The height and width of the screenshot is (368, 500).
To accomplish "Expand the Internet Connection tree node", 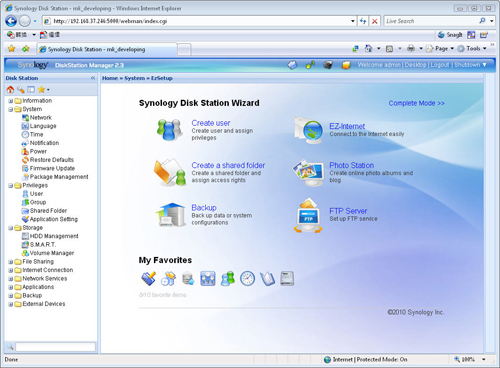I will pos(10,270).
